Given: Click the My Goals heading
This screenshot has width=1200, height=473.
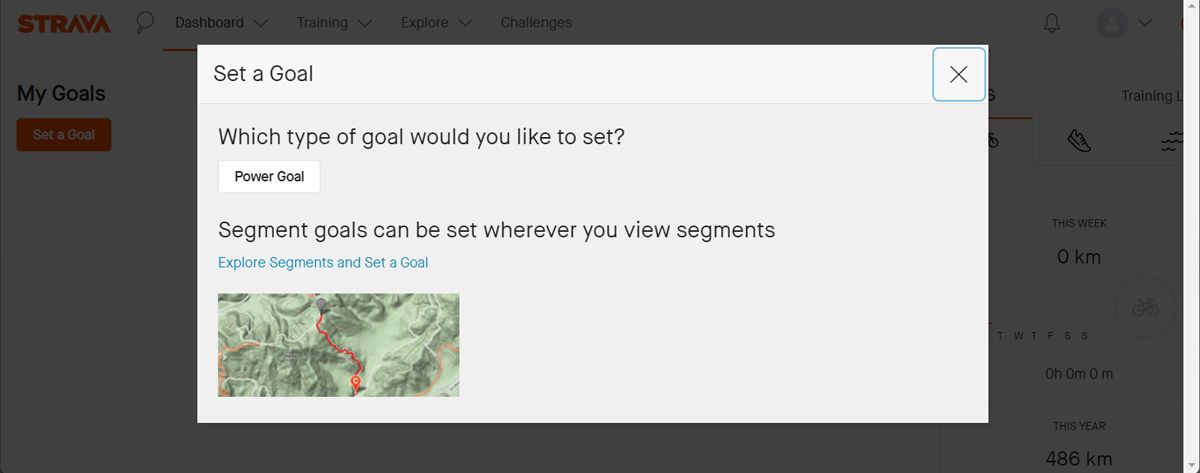Looking at the screenshot, I should [x=61, y=93].
